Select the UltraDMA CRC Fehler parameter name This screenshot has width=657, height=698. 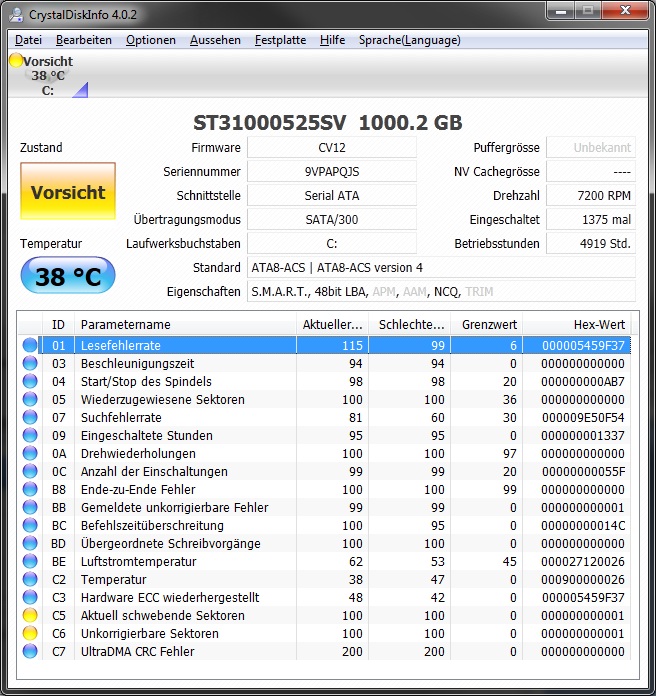point(138,652)
